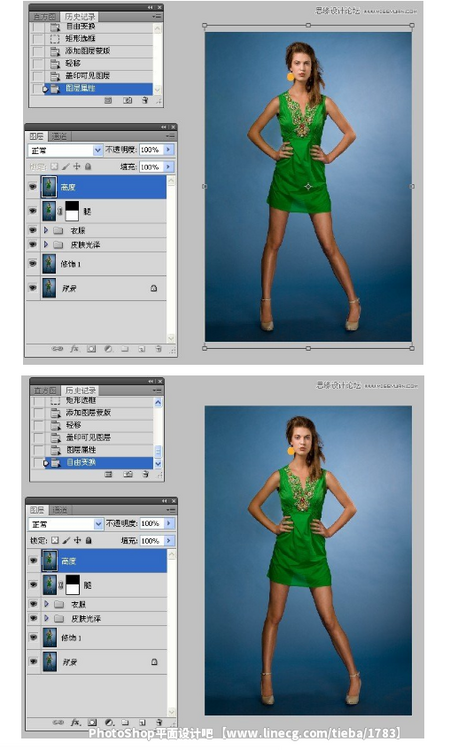Upper screenshot: click 腿 layer mask thumbnail

coord(72,211)
